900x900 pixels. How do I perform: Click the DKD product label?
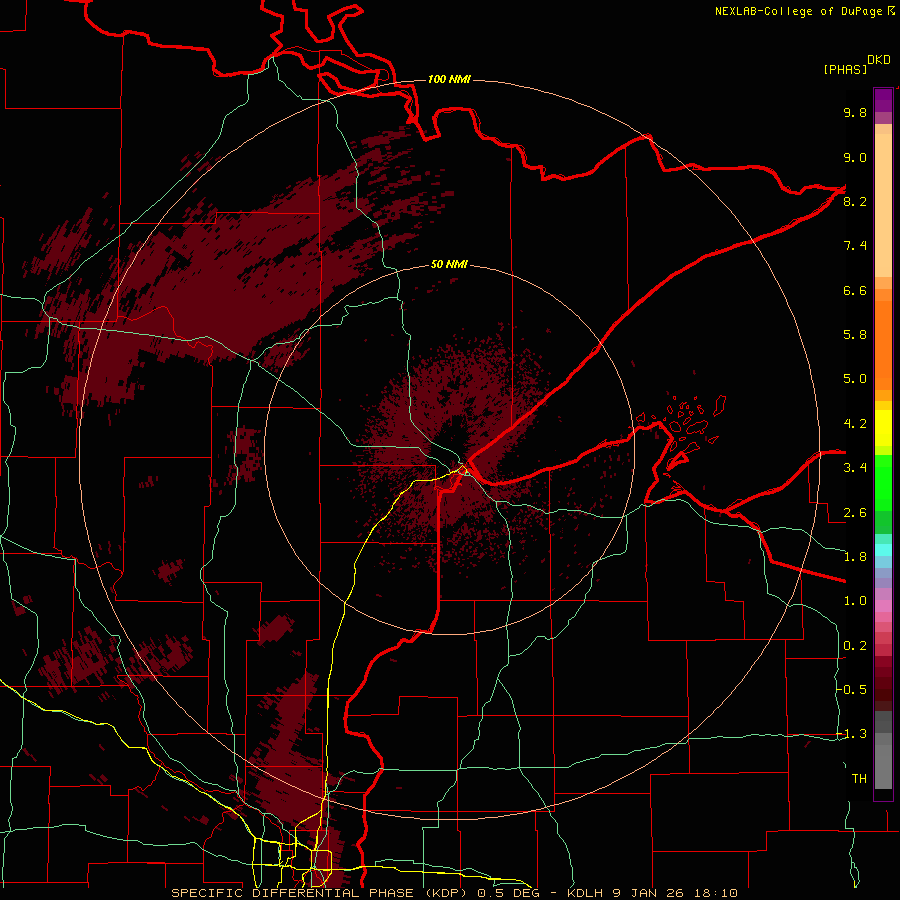pos(879,60)
